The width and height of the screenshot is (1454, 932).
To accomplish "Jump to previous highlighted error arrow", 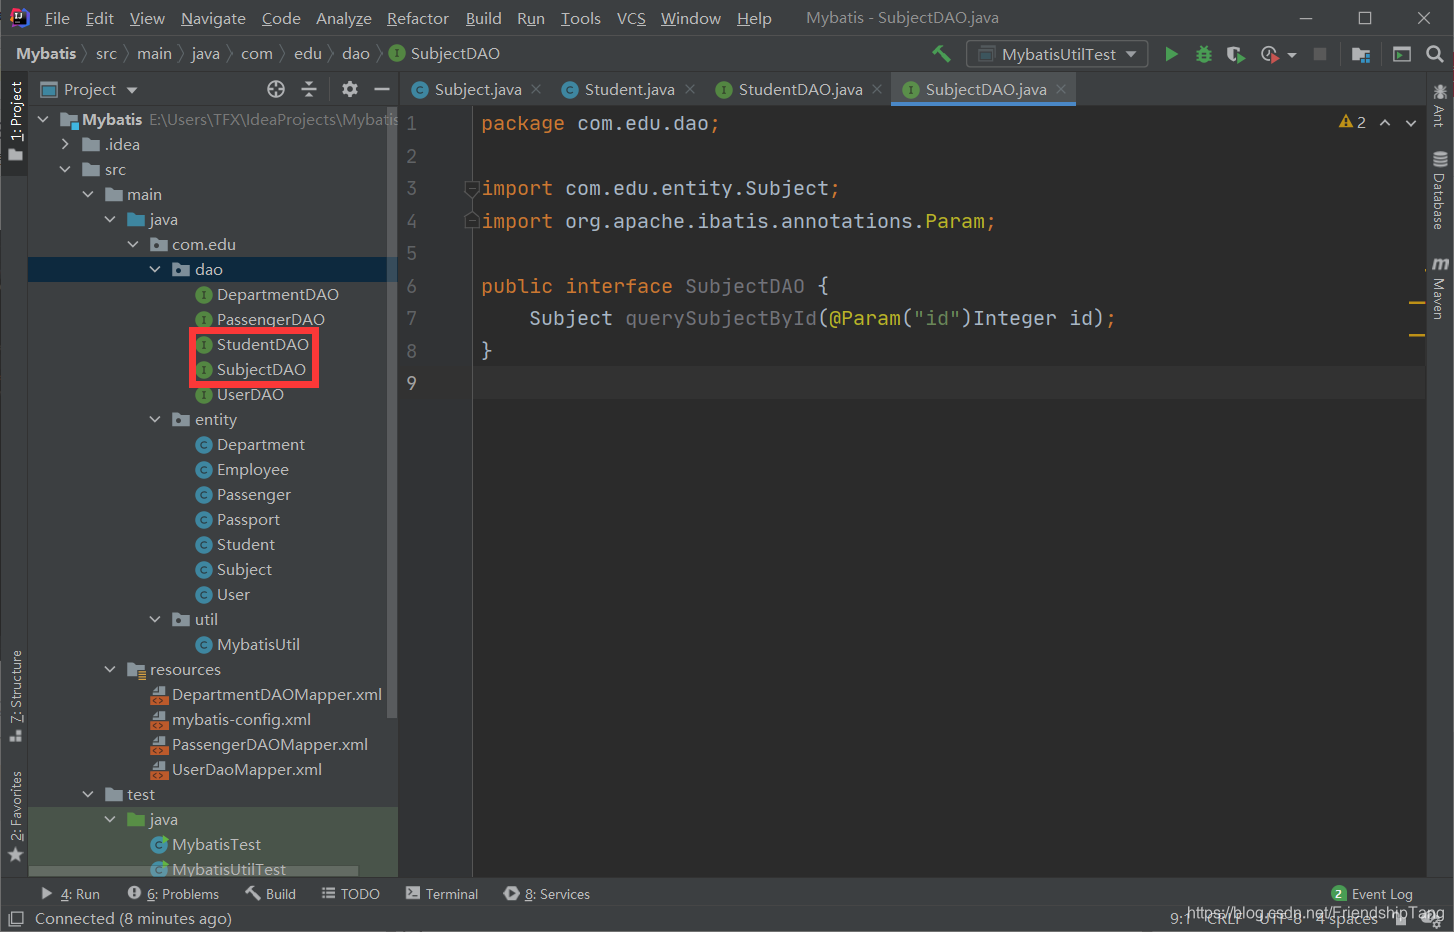I will point(1385,122).
